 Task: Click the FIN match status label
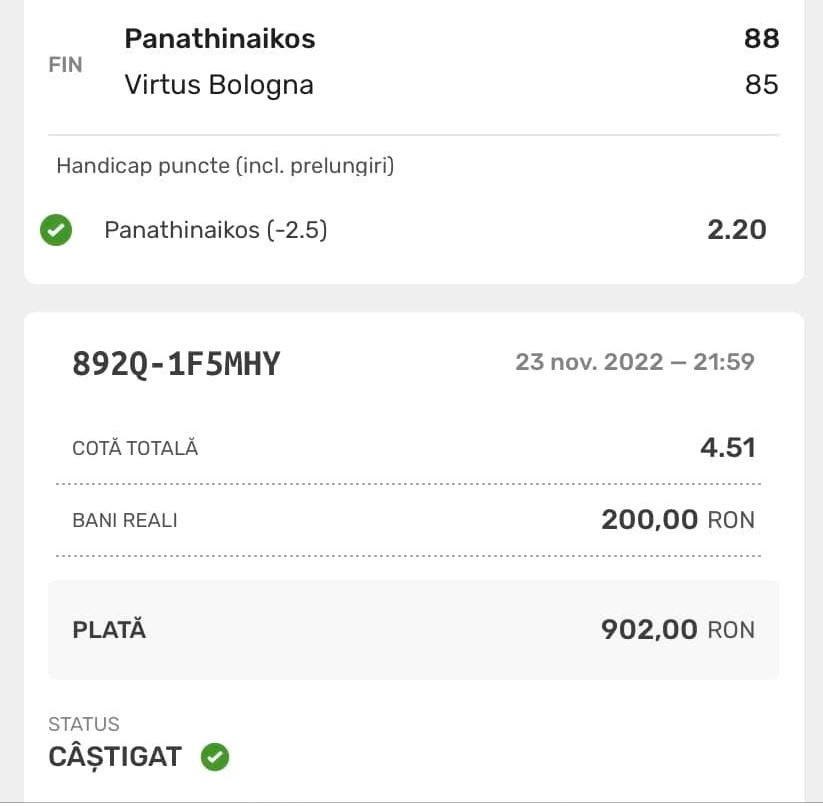tap(66, 64)
